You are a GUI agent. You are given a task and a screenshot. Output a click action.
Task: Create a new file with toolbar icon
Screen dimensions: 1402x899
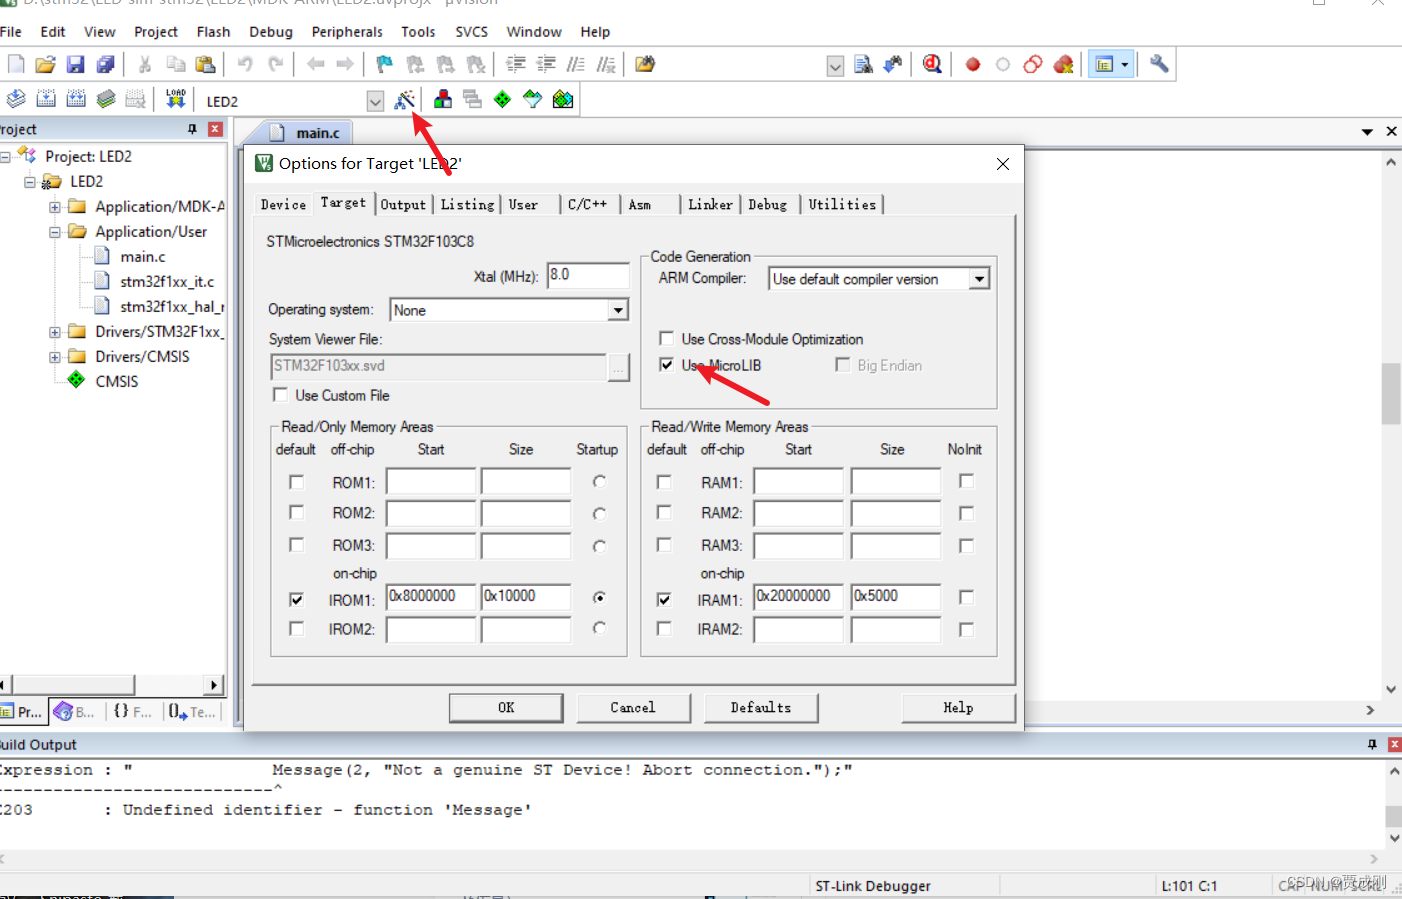16,65
